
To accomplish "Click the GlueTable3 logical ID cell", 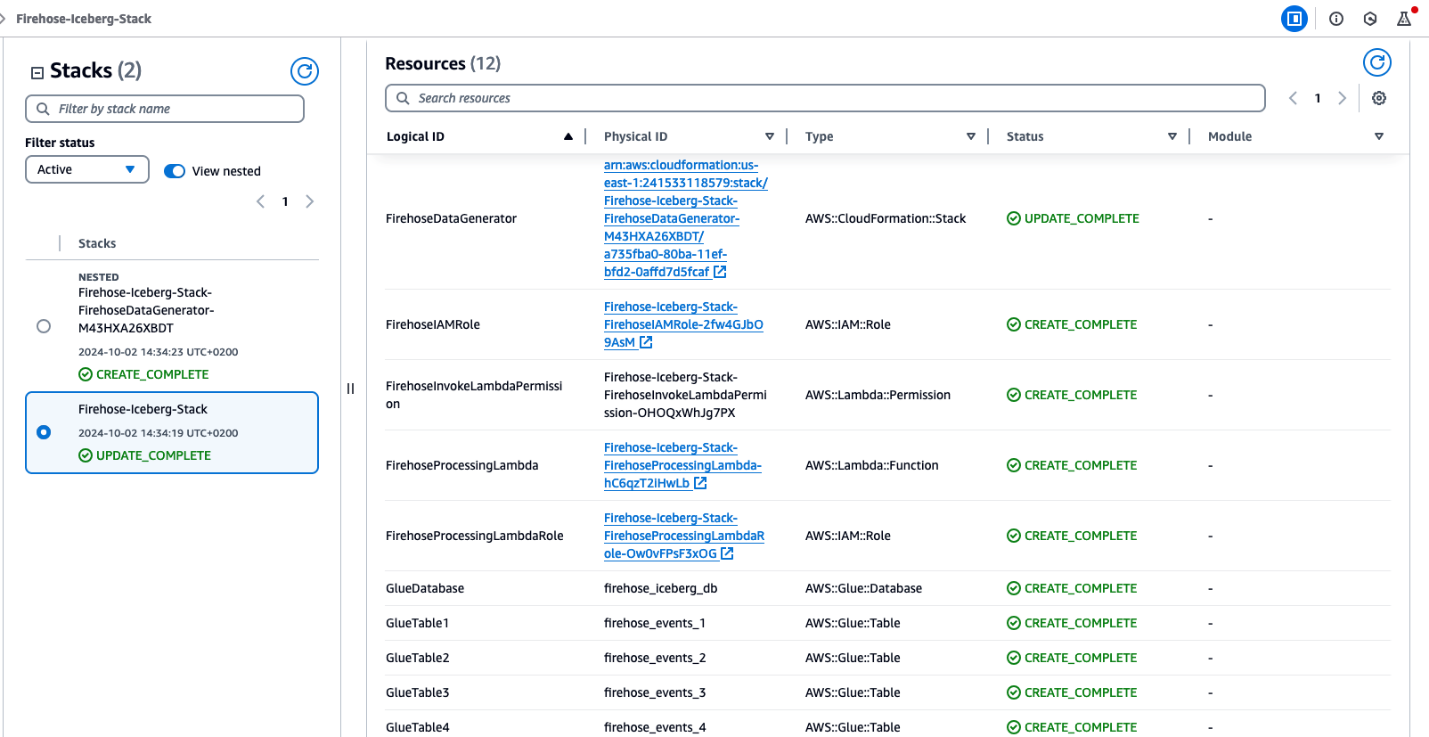I will [418, 692].
